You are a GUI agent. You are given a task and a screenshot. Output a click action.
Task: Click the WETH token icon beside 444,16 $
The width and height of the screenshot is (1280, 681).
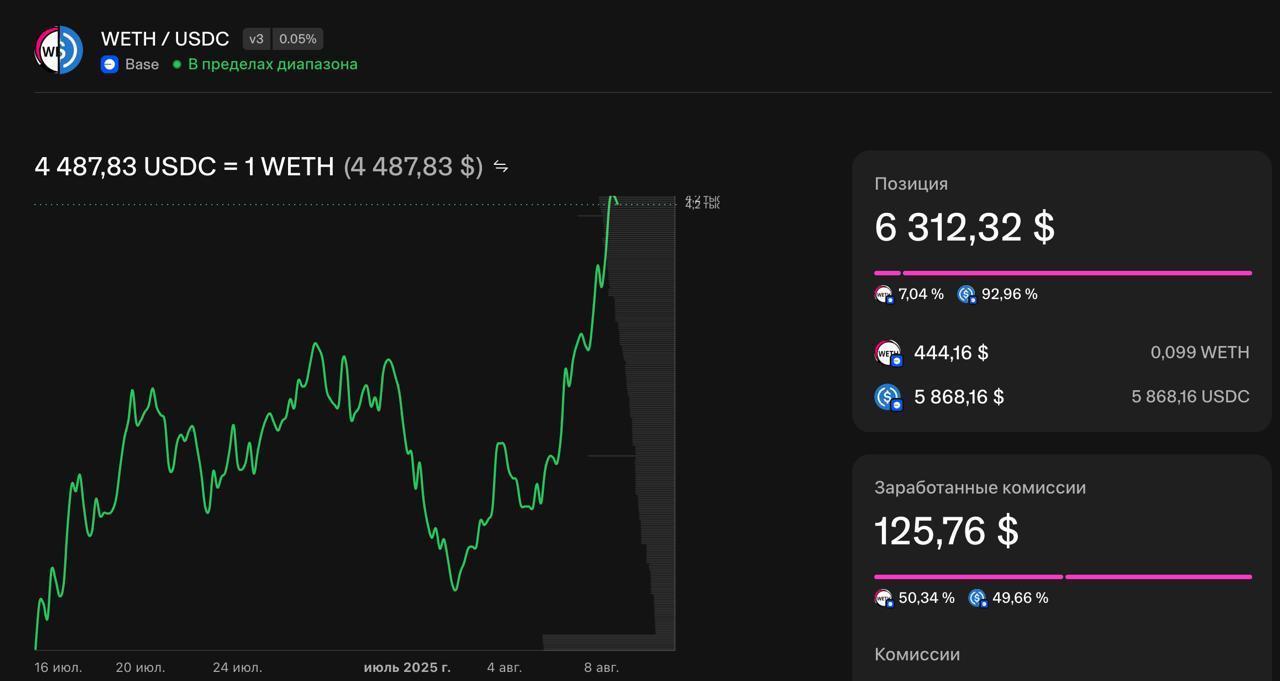(x=888, y=353)
